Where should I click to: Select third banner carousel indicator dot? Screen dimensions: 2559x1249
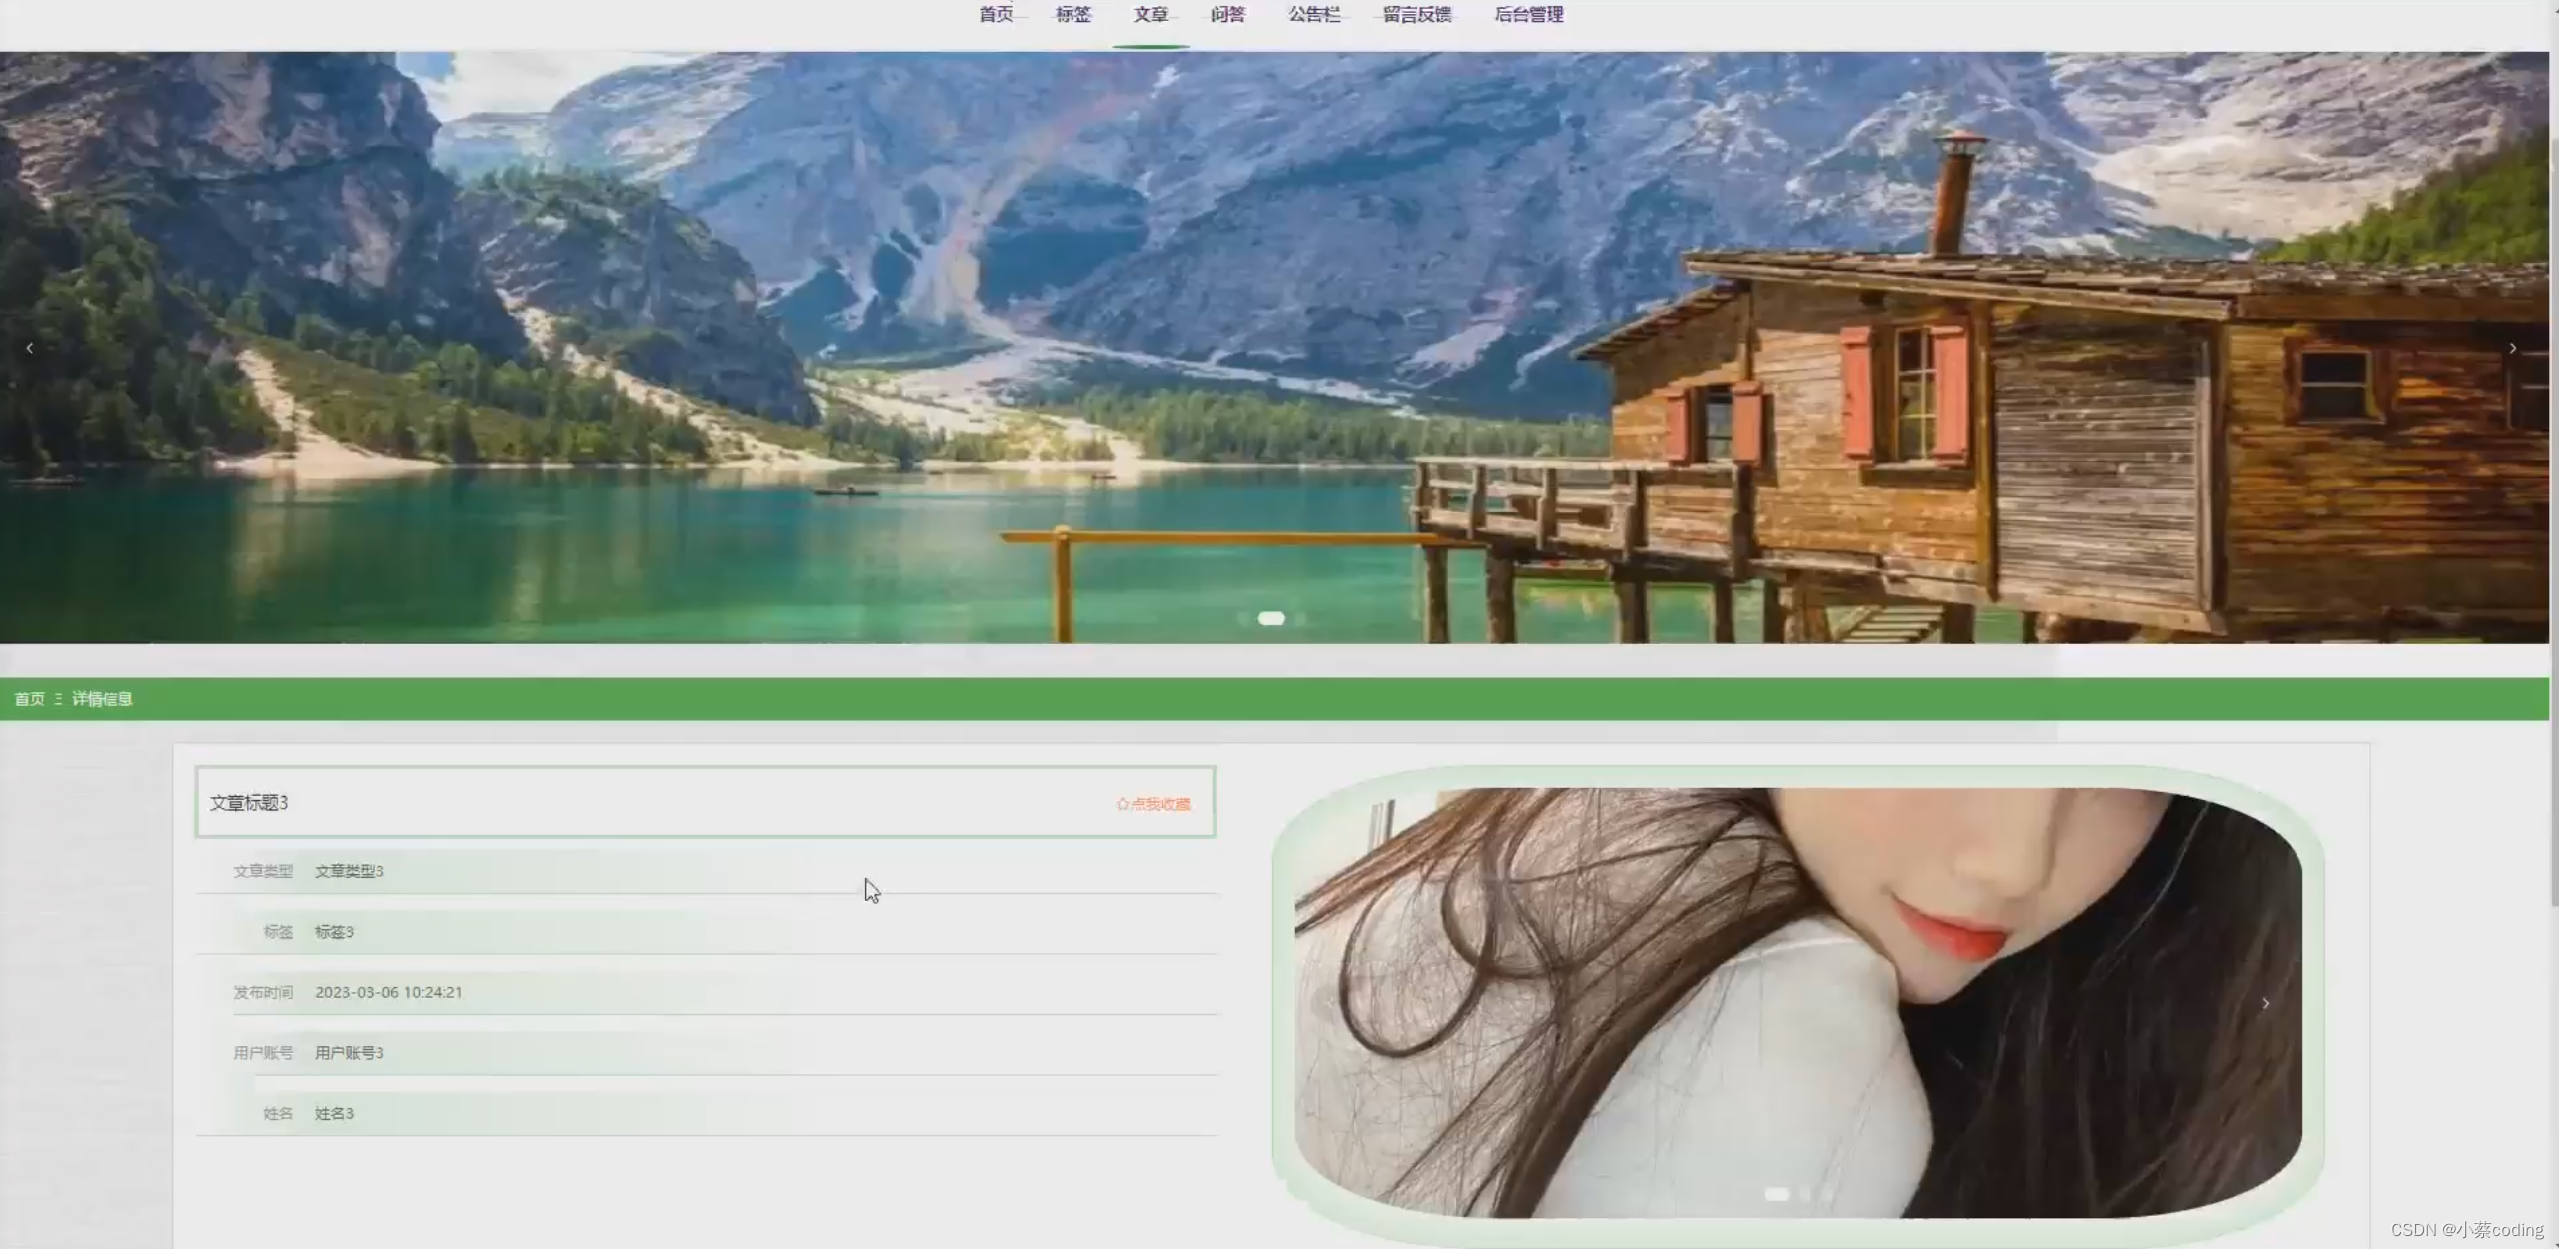pos(1300,619)
